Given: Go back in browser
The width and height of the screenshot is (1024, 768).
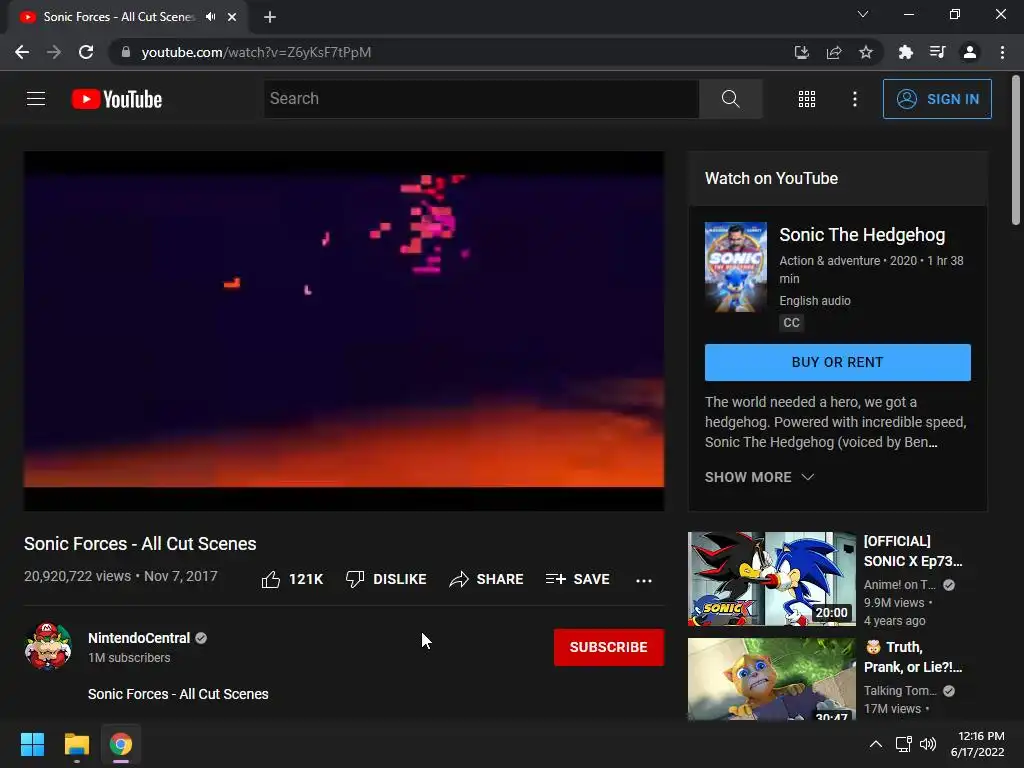Looking at the screenshot, I should (x=22, y=52).
